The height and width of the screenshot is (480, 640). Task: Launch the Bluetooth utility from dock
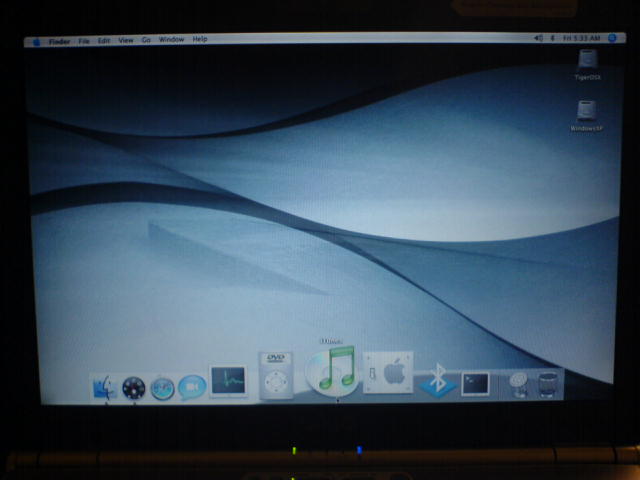[x=438, y=380]
